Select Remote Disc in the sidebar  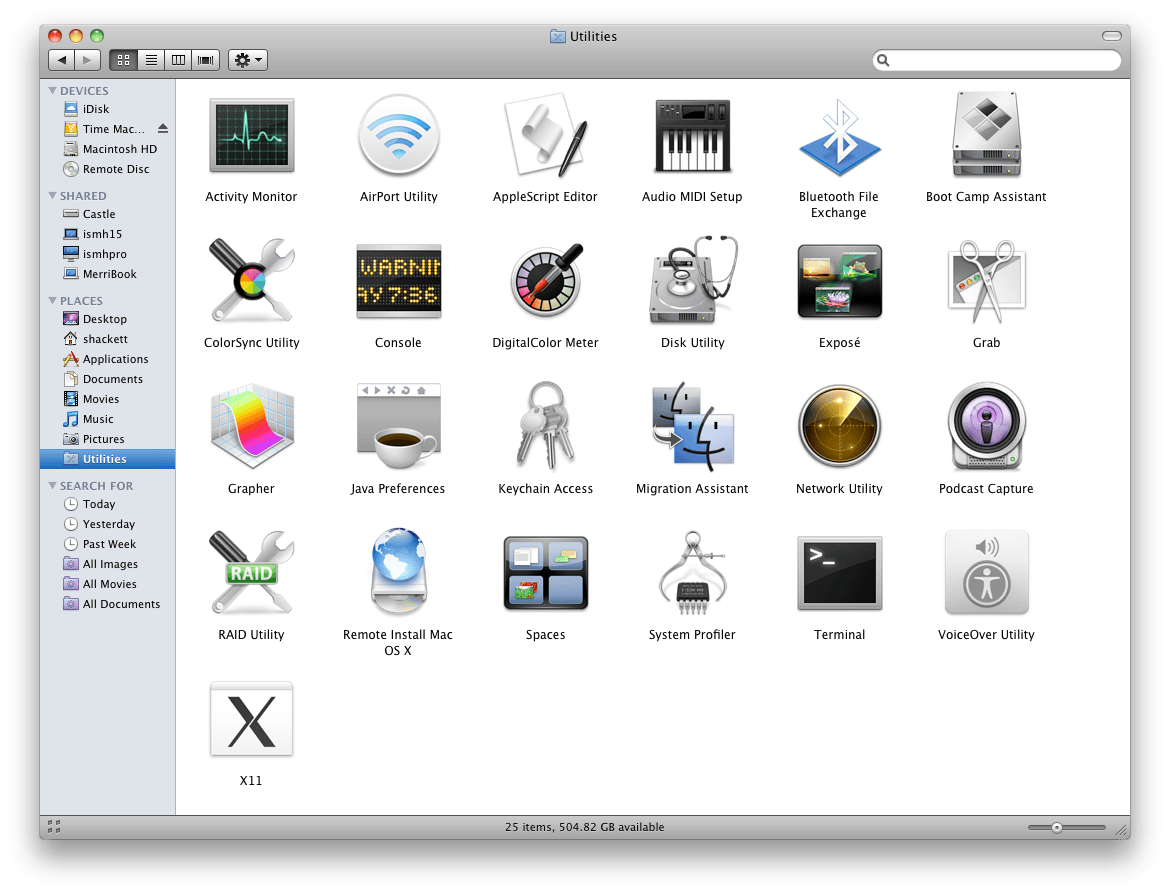click(107, 169)
